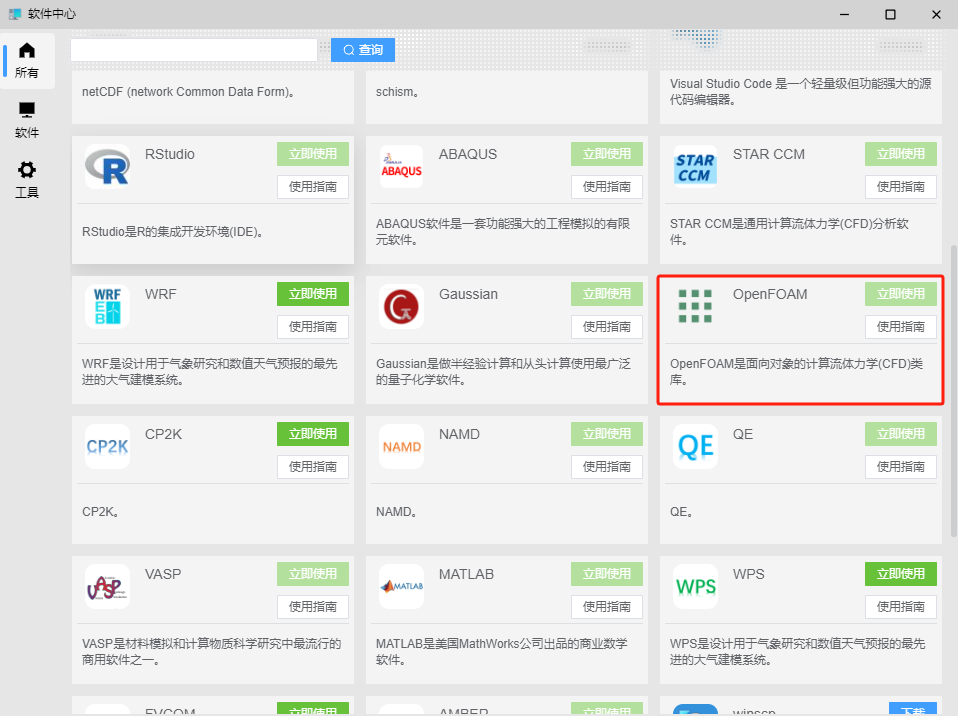This screenshot has height=716, width=958.
Task: Click the 查询 search button
Action: (x=363, y=50)
